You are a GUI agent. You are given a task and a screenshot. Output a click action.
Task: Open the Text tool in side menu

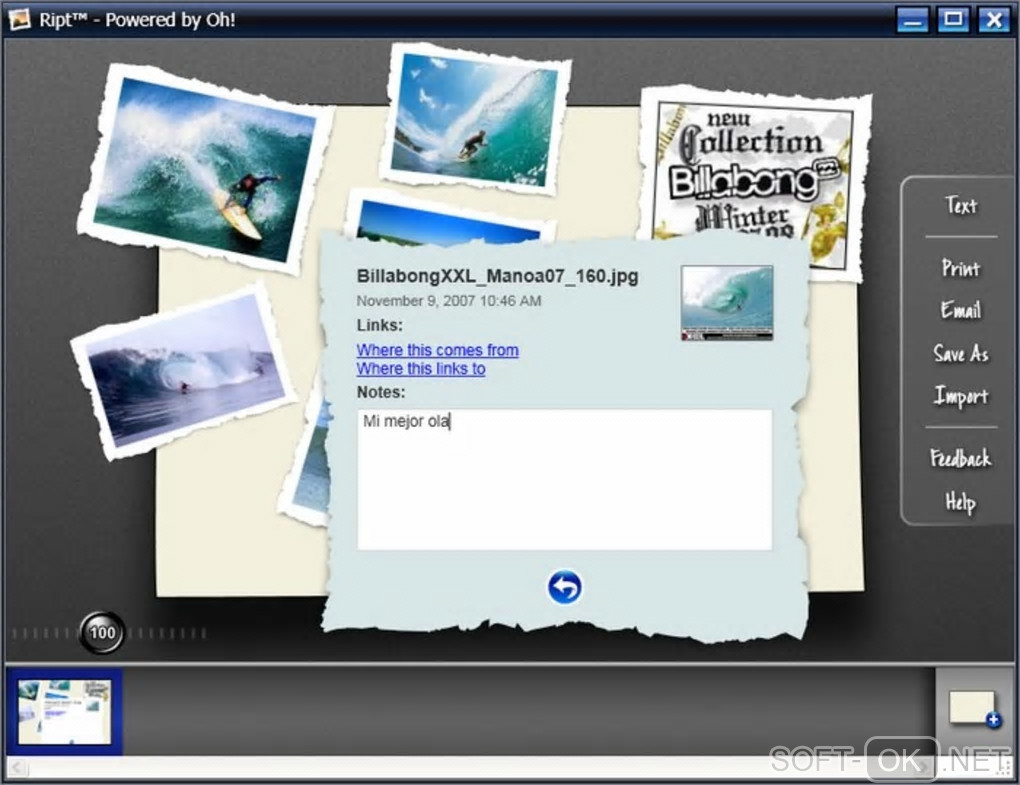pyautogui.click(x=961, y=206)
